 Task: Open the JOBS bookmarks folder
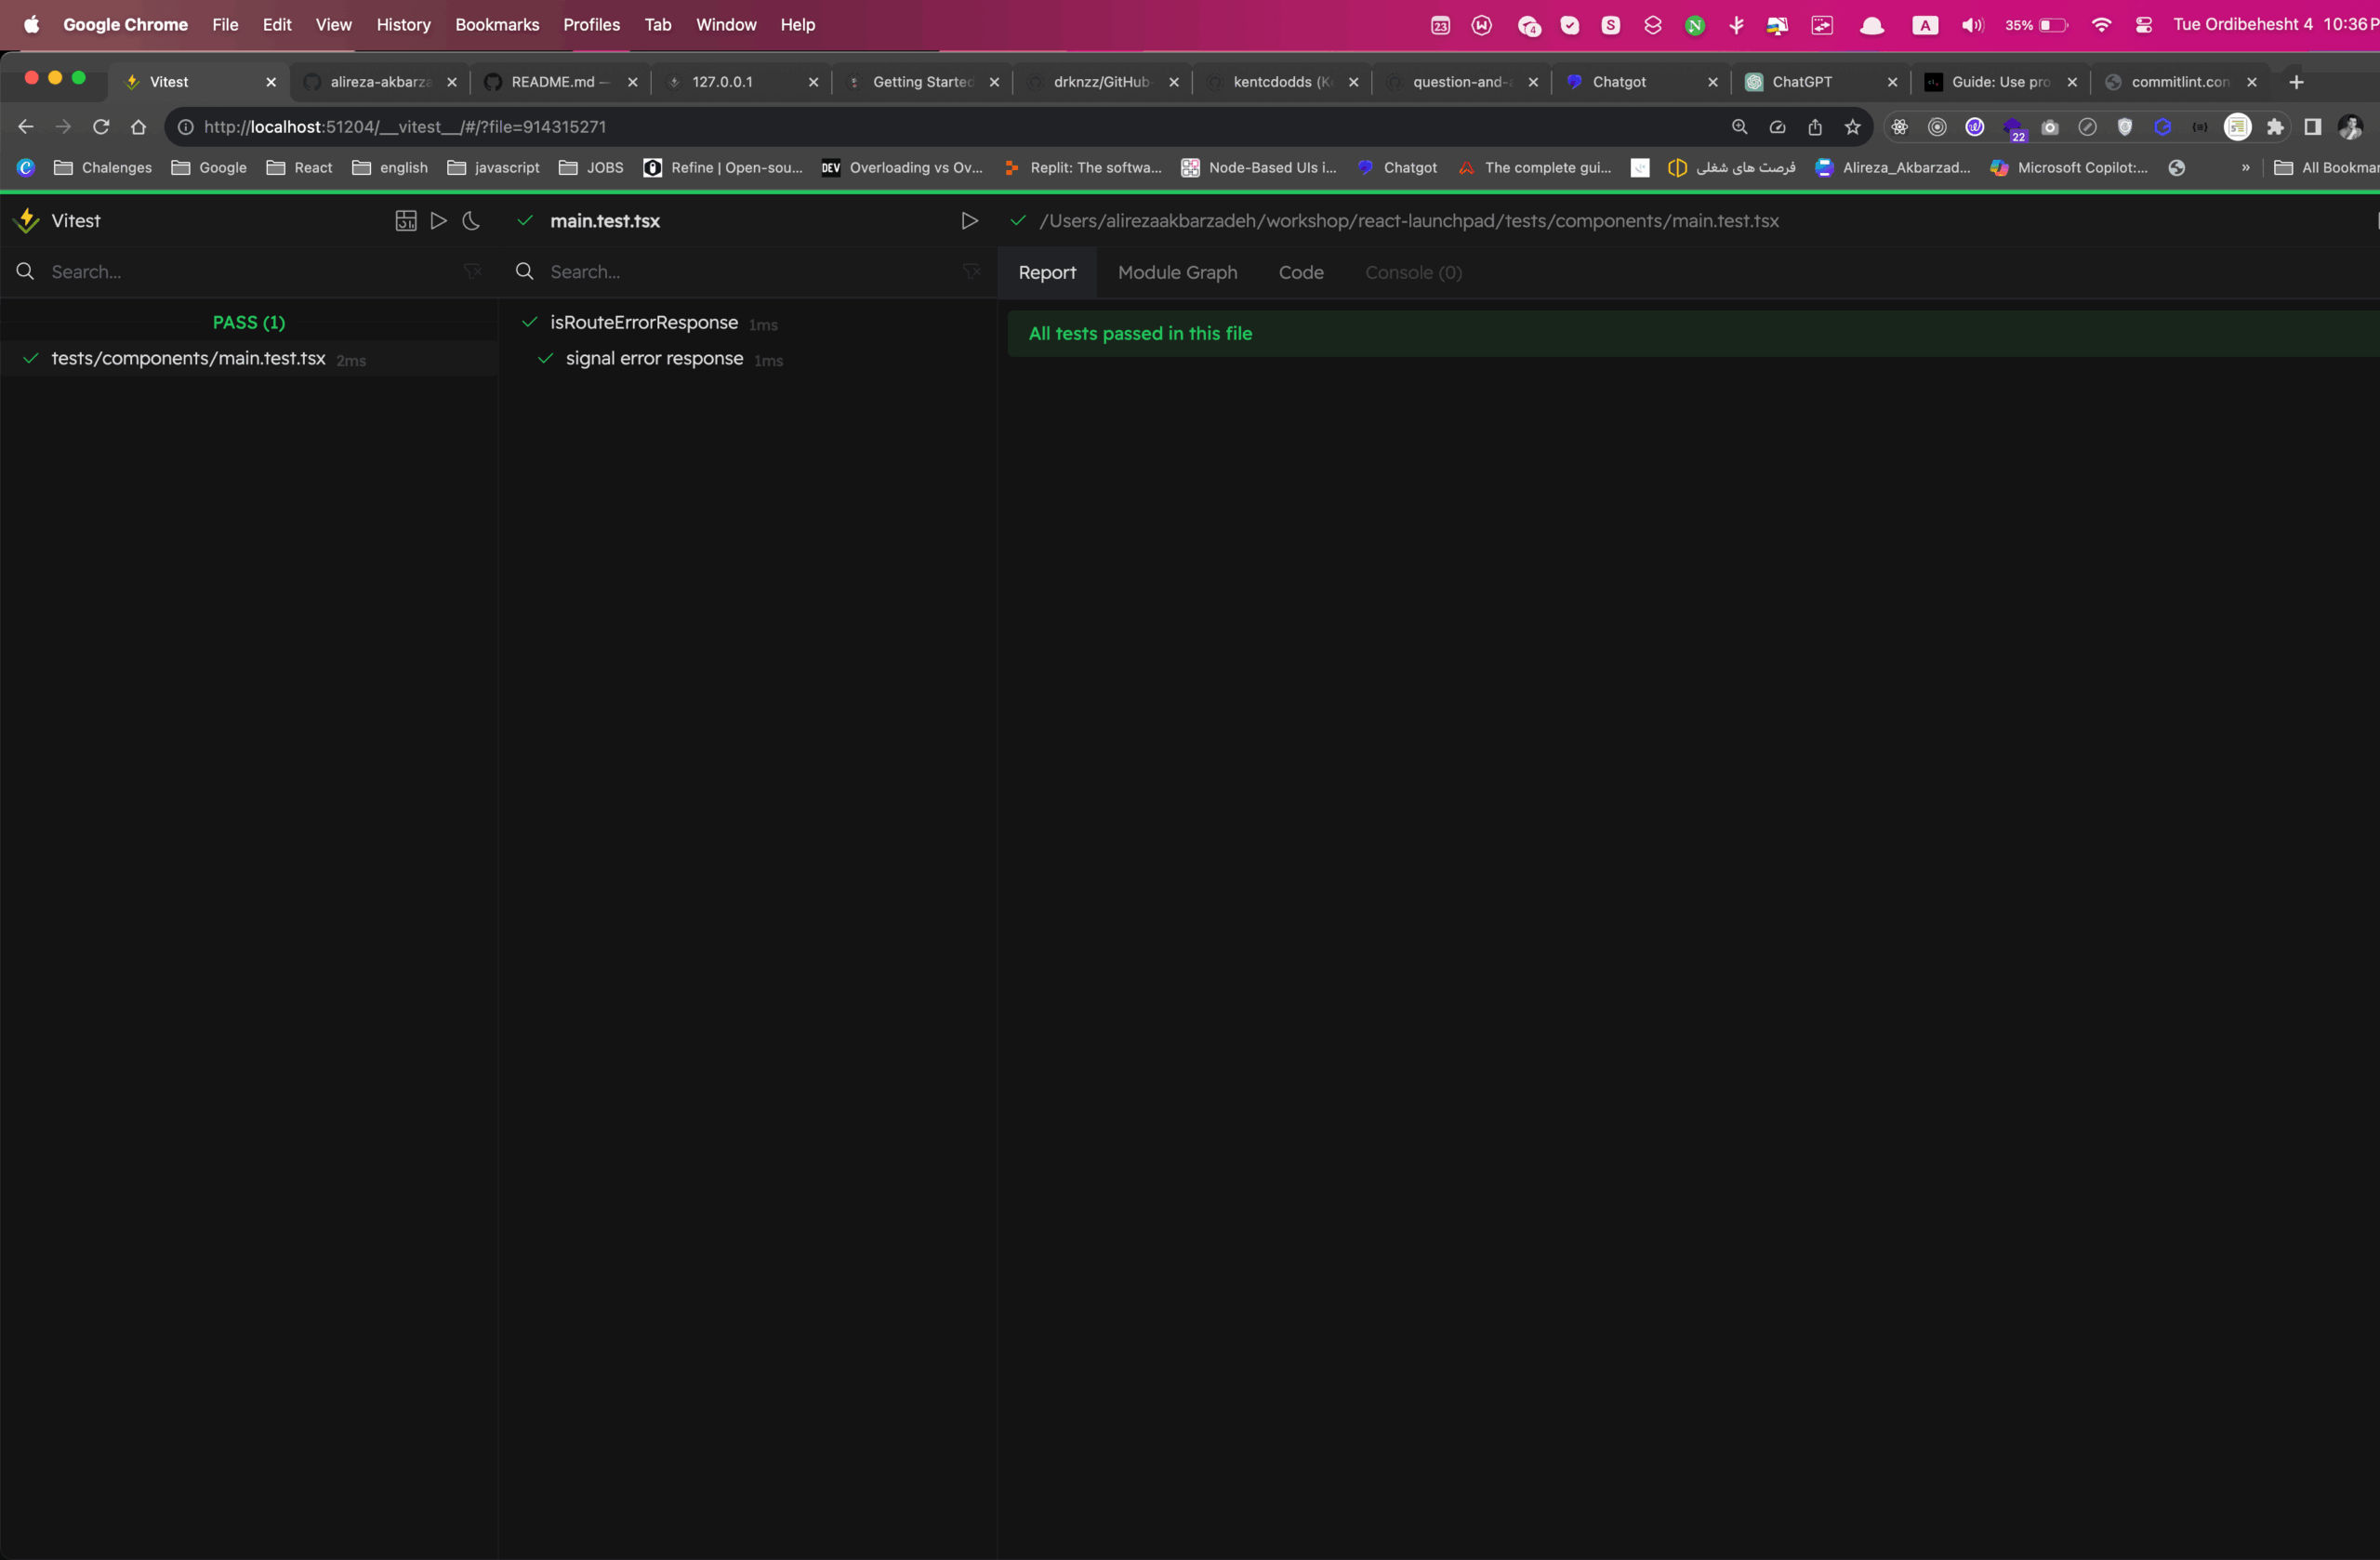tap(591, 168)
